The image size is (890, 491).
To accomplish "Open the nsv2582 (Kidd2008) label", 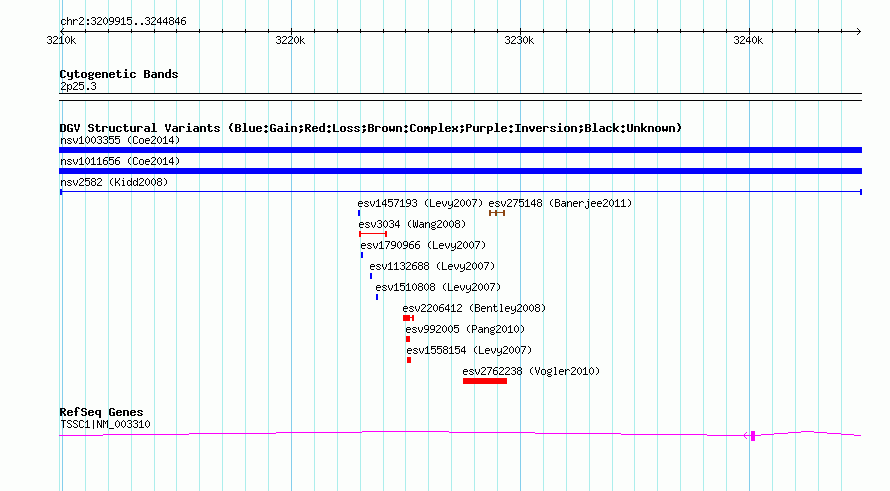I will (114, 182).
